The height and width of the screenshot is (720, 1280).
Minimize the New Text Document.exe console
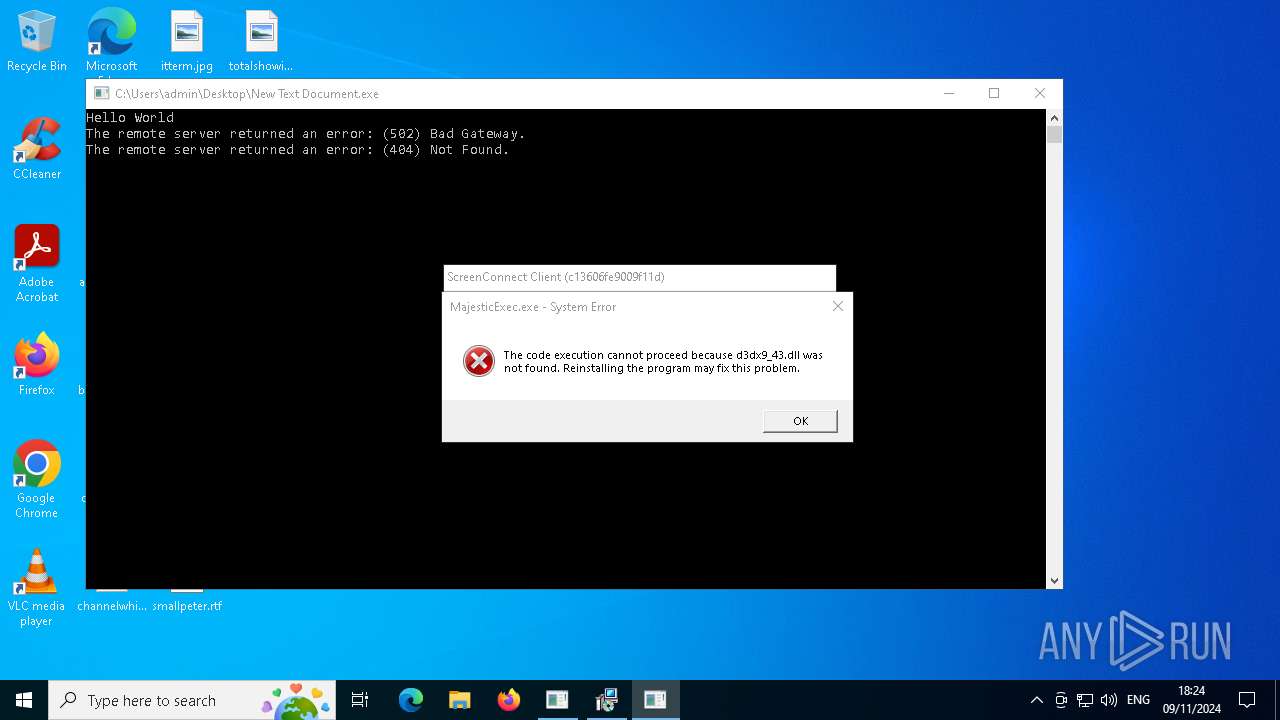pos(948,93)
